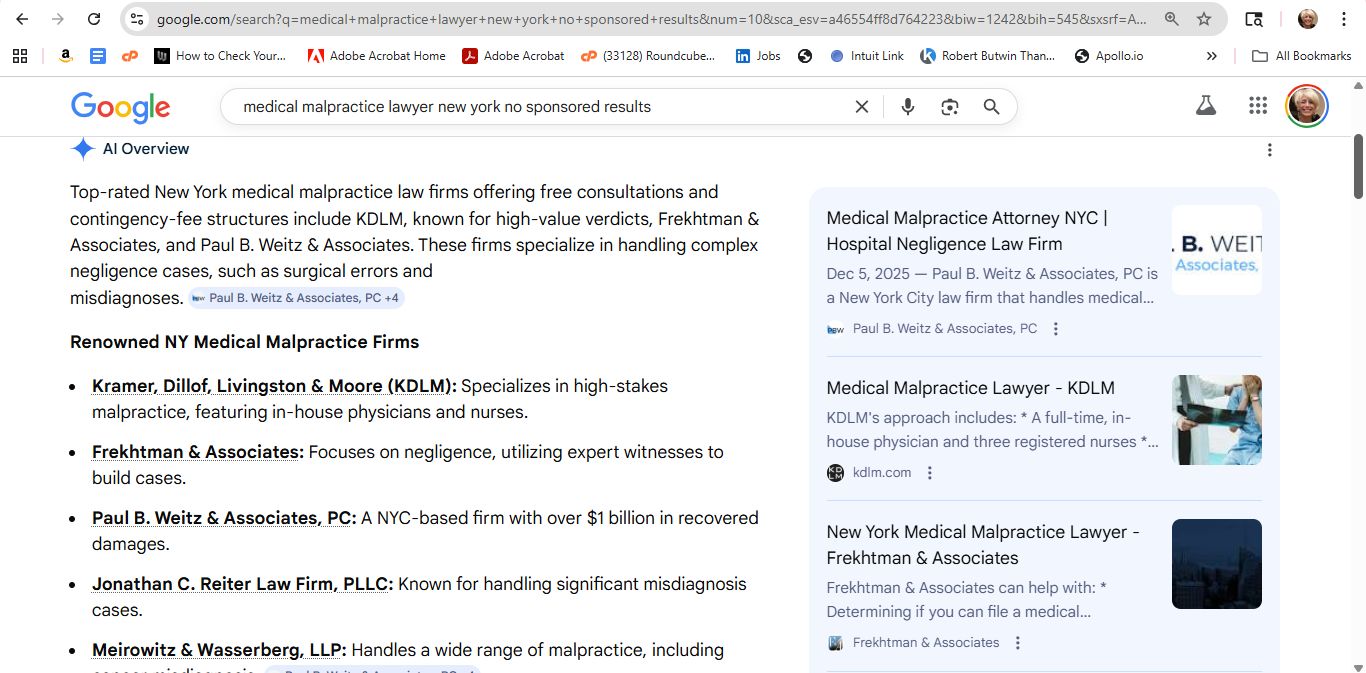
Task: Open the Adobe Acrobat bookmark
Action: tap(513, 56)
